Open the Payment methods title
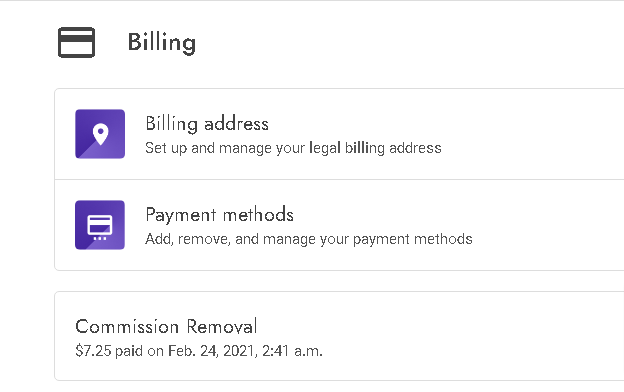624x392 pixels. [220, 215]
